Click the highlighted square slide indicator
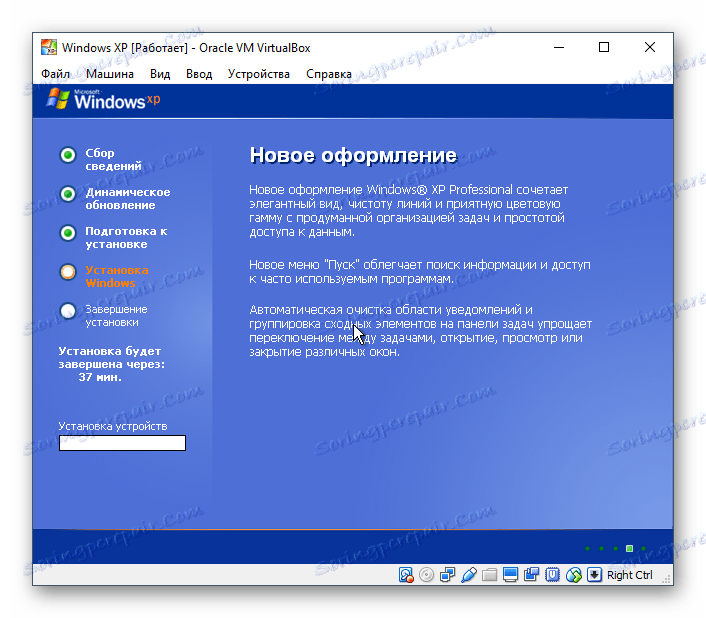Viewport: 706px width, 618px height. 629,548
